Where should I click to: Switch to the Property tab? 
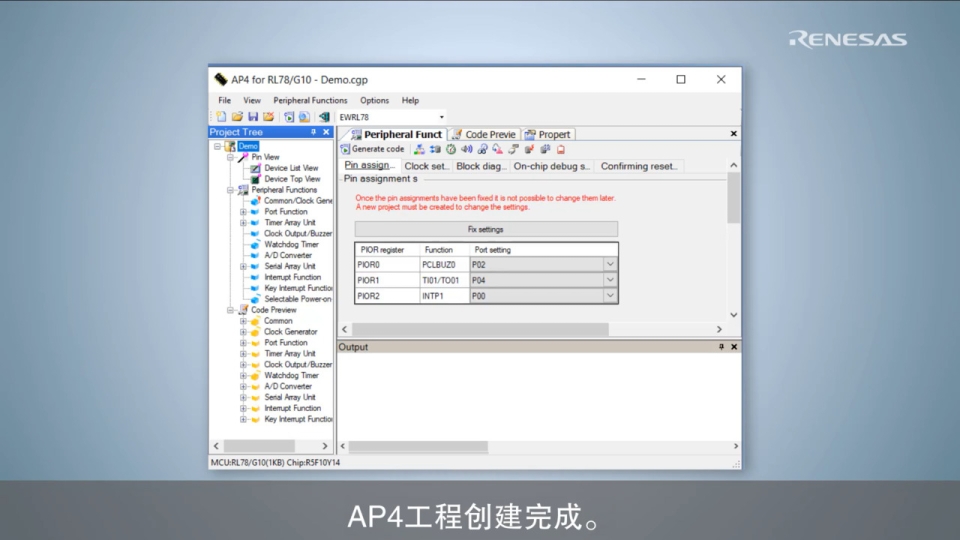pyautogui.click(x=548, y=135)
